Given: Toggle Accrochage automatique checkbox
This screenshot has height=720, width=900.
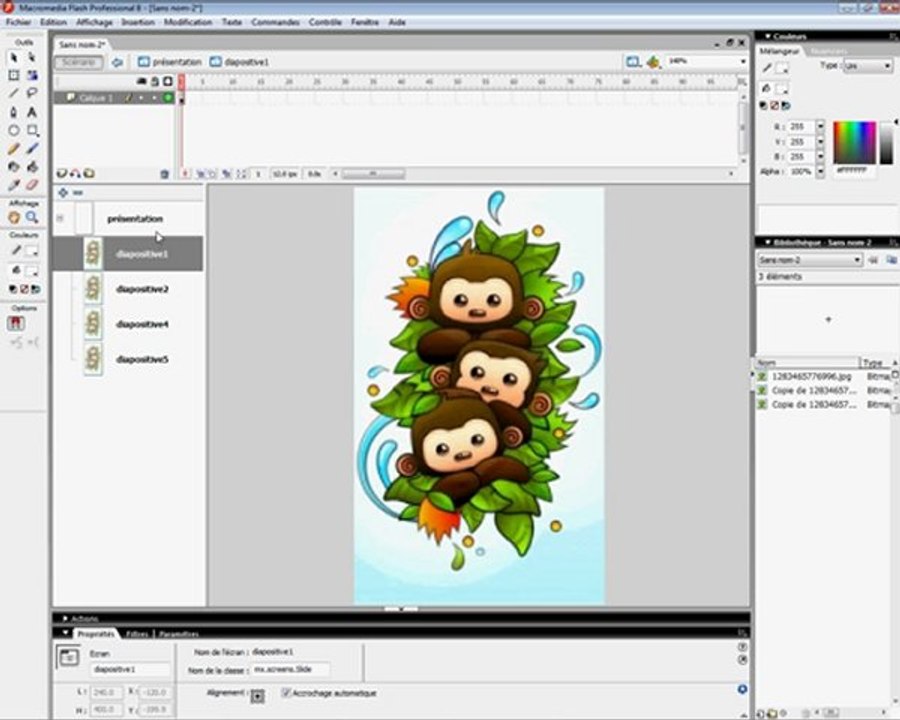Looking at the screenshot, I should point(286,693).
